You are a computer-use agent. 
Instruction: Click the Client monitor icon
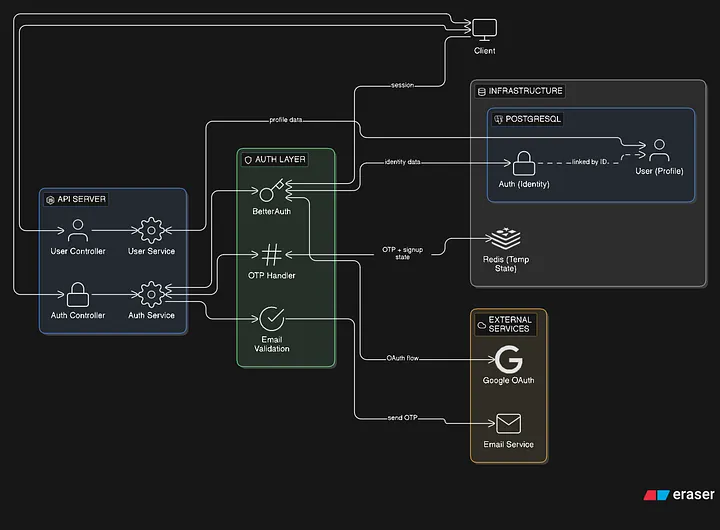[484, 30]
